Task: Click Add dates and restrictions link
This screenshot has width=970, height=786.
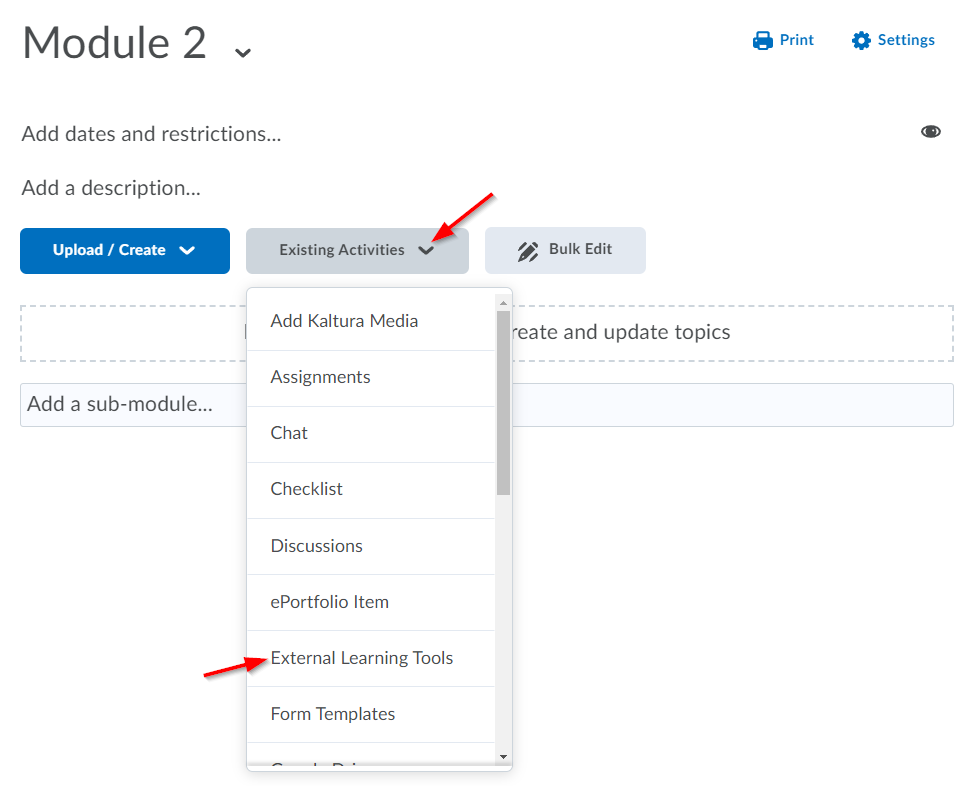Action: click(x=151, y=134)
